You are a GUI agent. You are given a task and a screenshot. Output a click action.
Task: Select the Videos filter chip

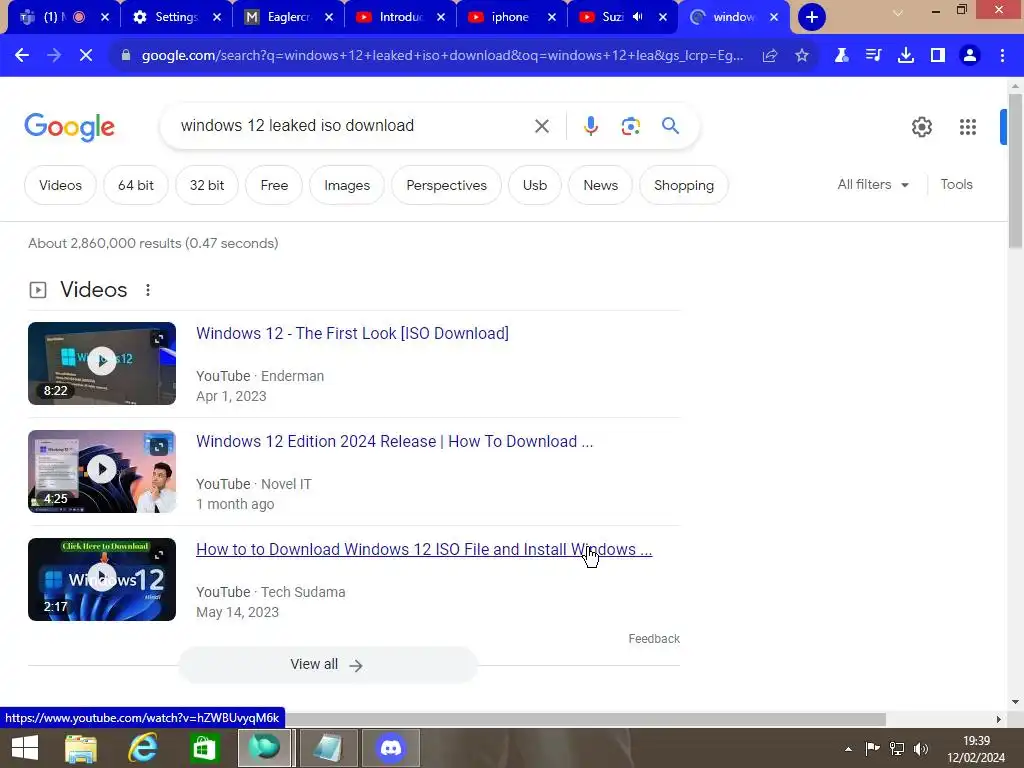click(x=60, y=185)
